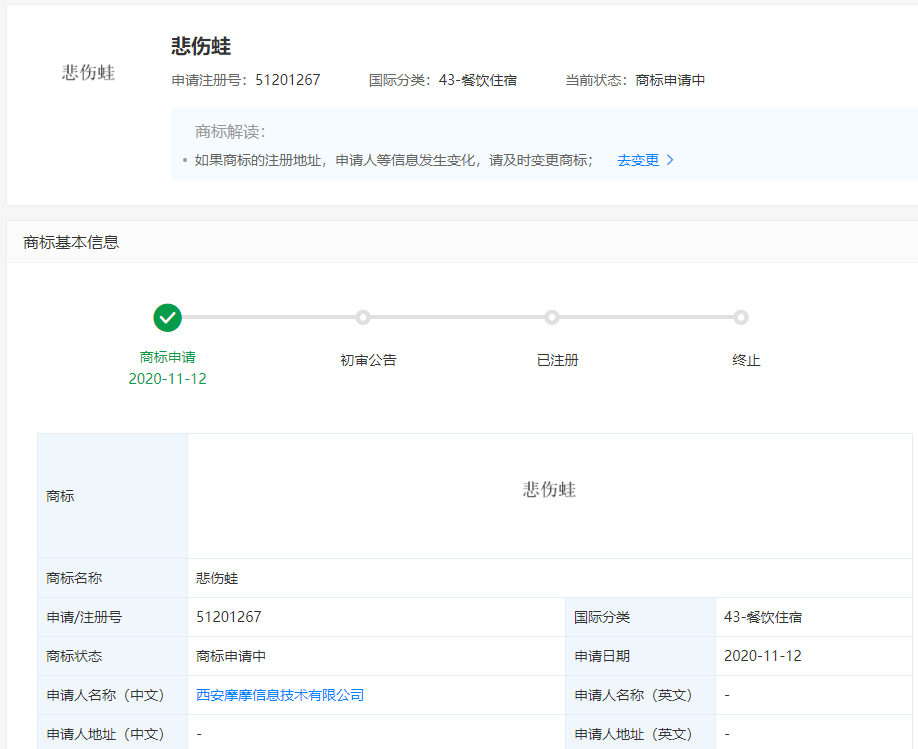918x749 pixels.
Task: Click registration number 51201267 in table
Action: (x=229, y=617)
